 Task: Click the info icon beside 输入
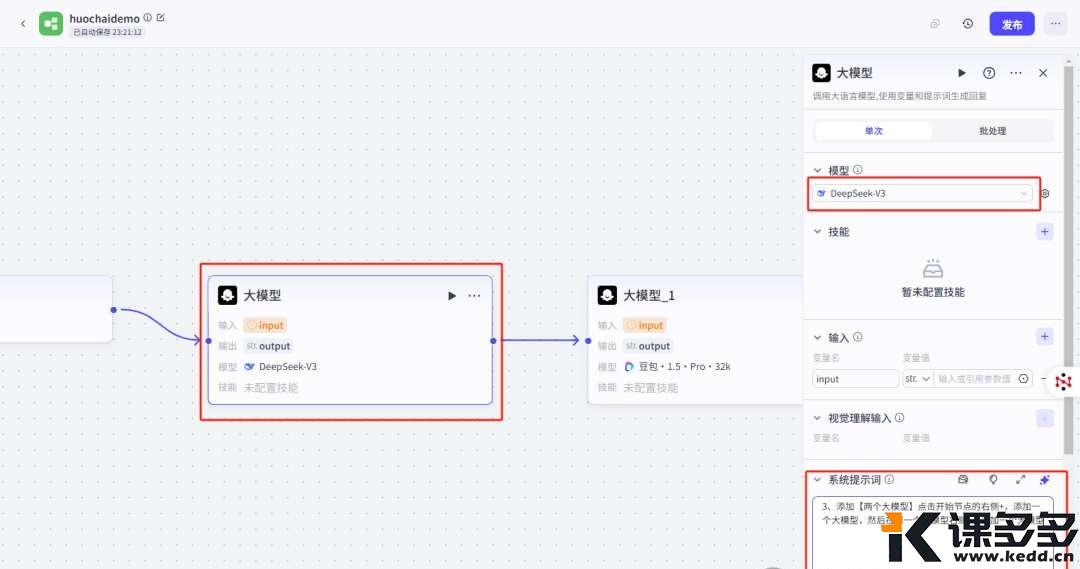[858, 337]
